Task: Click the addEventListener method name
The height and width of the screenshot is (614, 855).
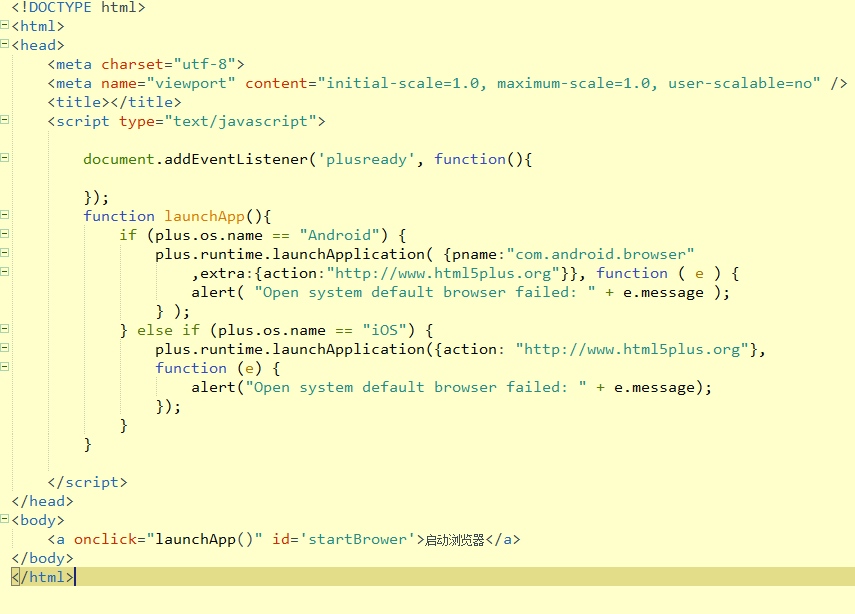Action: coord(236,159)
